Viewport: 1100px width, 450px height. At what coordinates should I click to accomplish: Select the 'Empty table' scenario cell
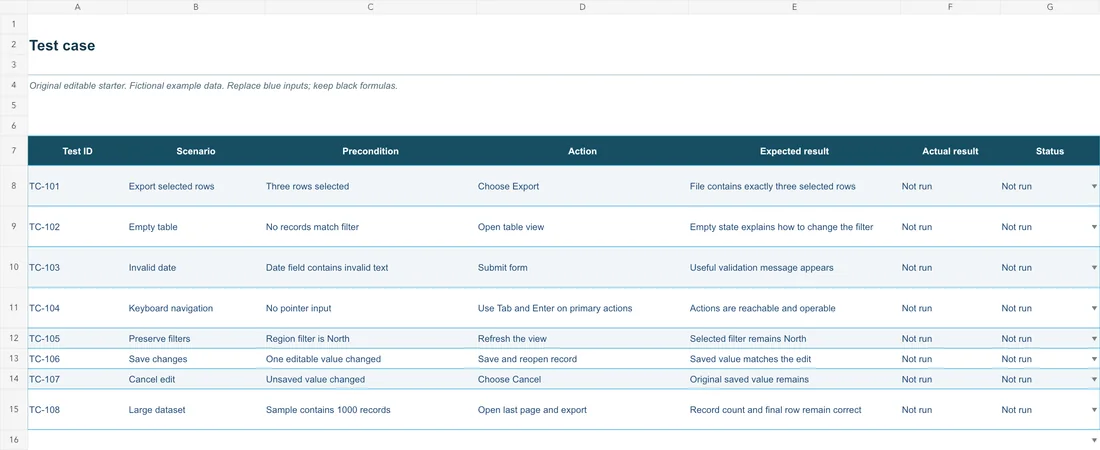tap(196, 227)
